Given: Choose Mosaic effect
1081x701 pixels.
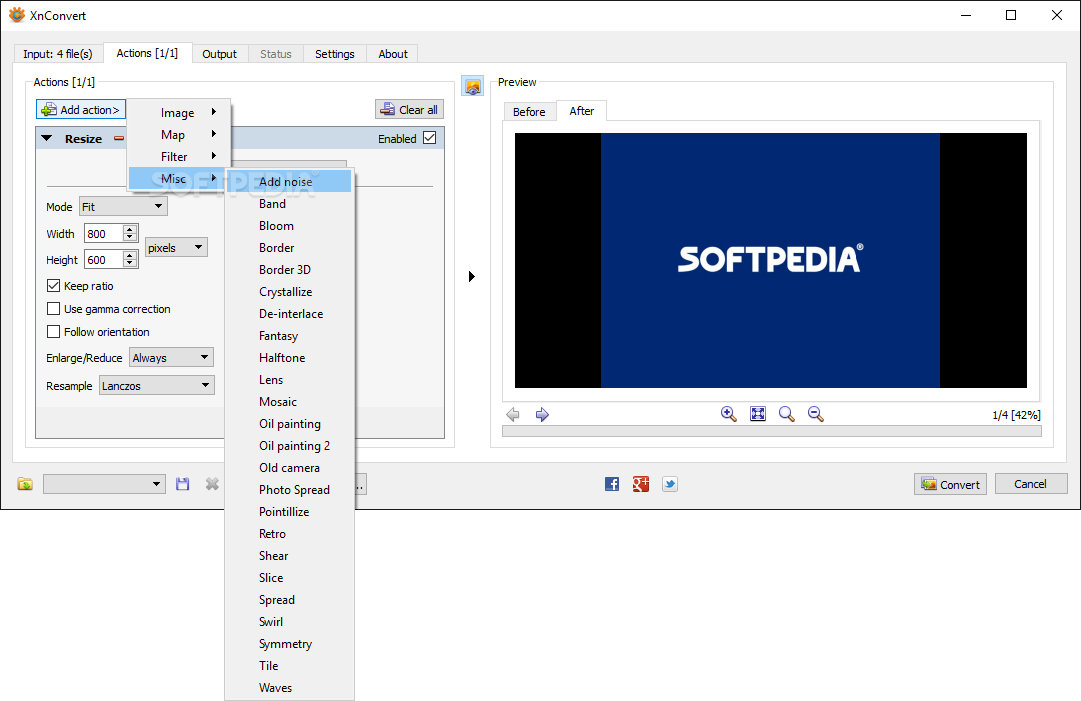Looking at the screenshot, I should (x=290, y=401).
